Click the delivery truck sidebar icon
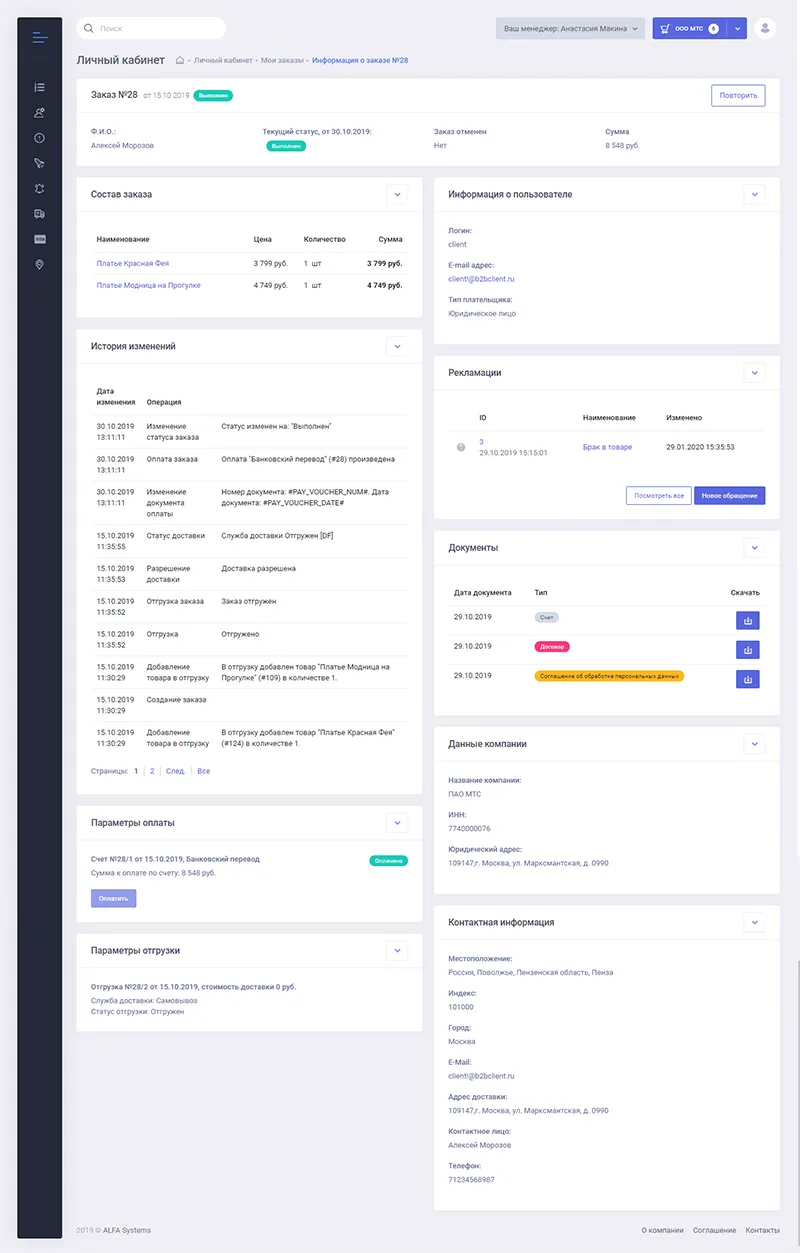This screenshot has height=1253, width=800. 39,214
